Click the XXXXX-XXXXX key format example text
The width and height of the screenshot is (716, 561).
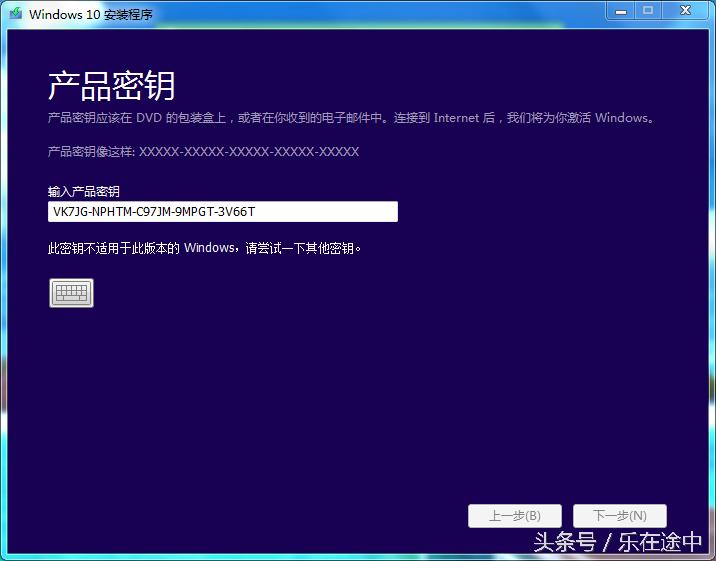249,152
